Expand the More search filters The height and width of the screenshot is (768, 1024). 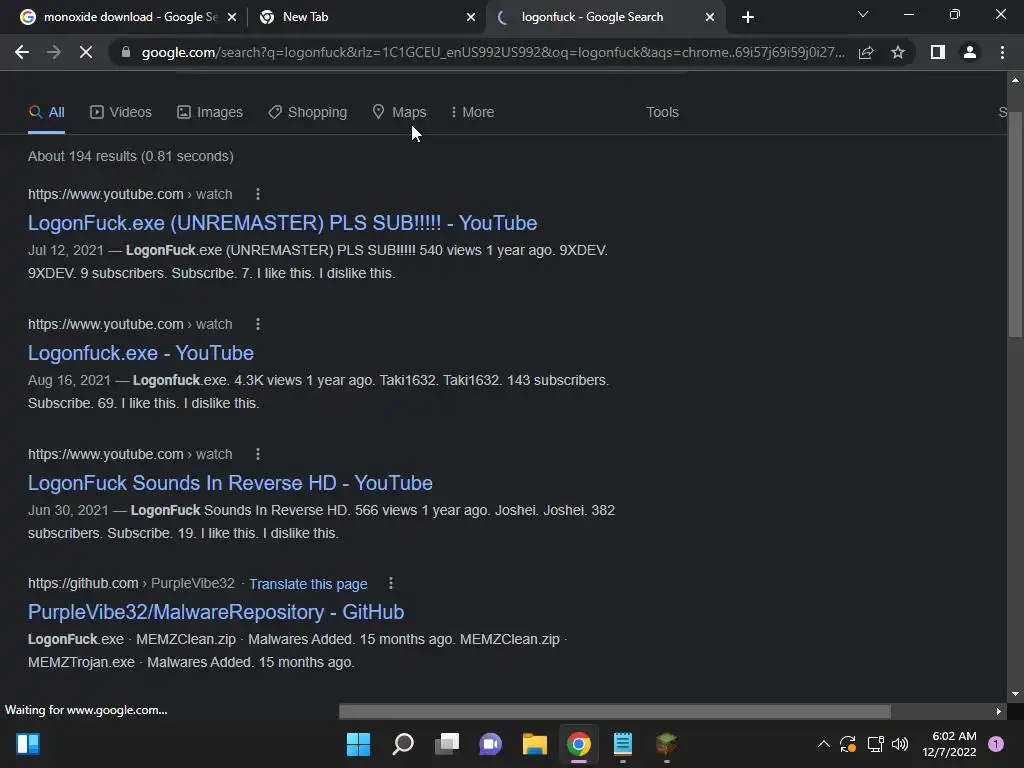[x=472, y=112]
